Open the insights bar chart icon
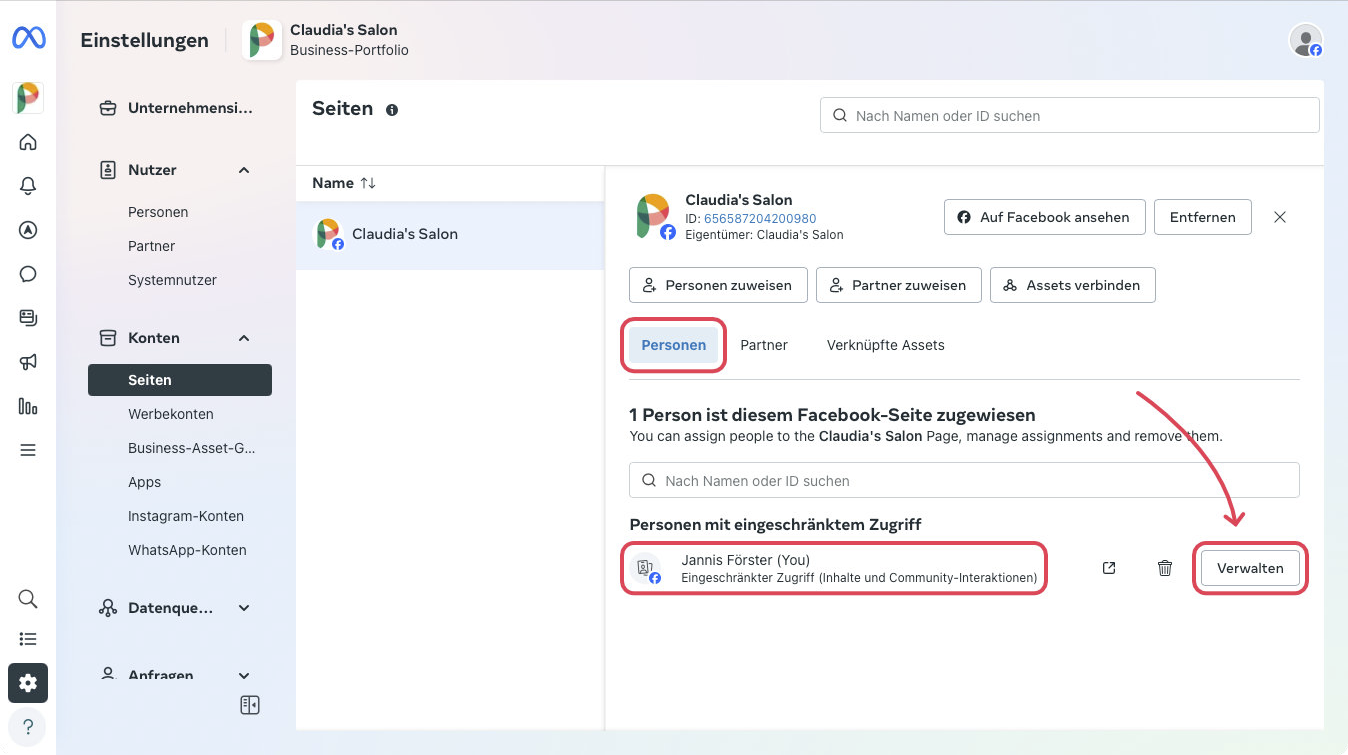 pos(28,406)
